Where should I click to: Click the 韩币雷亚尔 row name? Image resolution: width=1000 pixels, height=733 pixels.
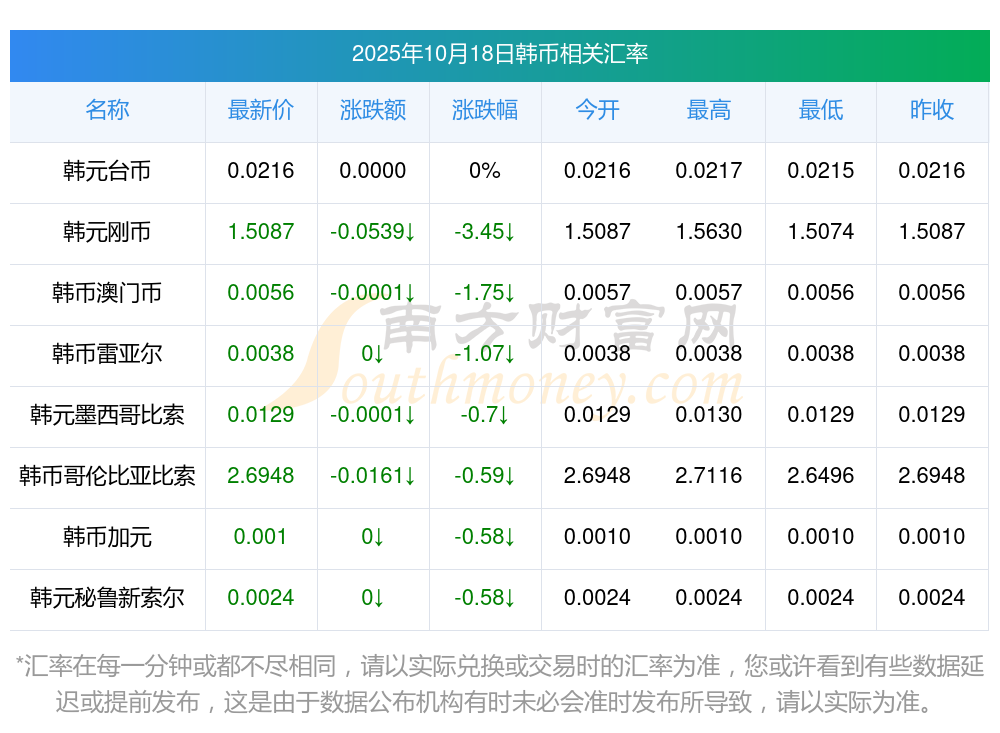[x=107, y=354]
